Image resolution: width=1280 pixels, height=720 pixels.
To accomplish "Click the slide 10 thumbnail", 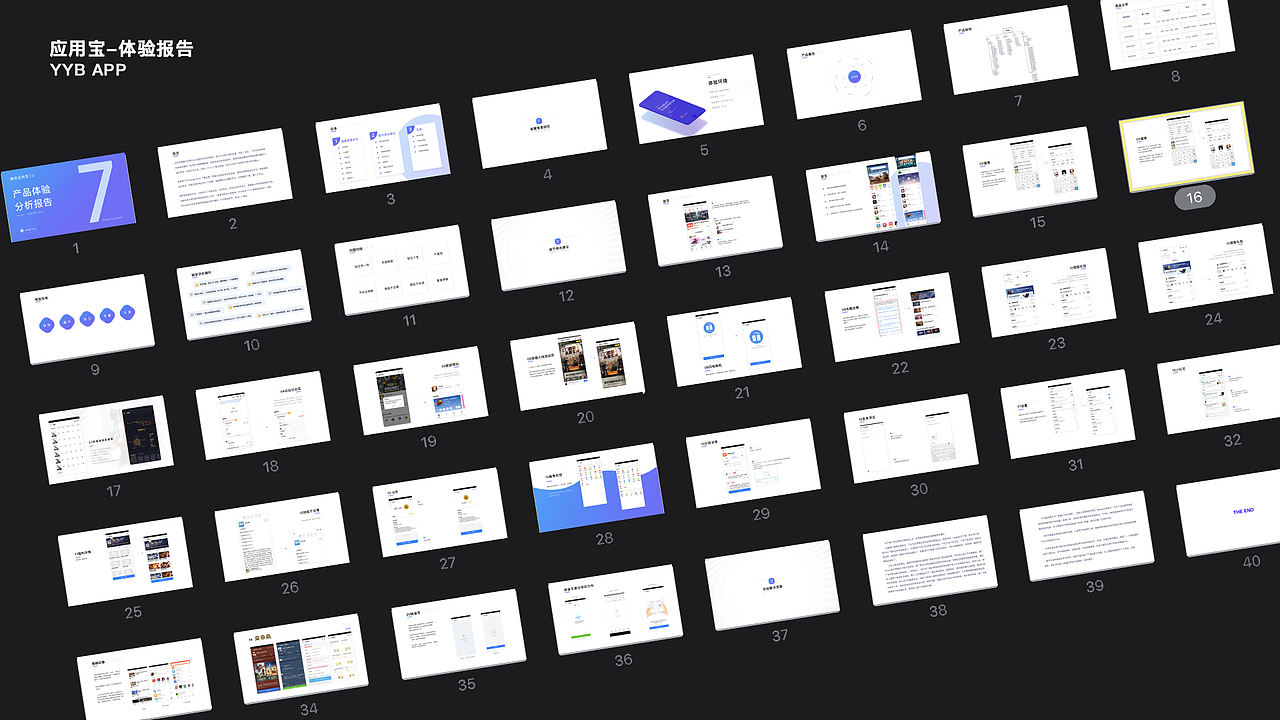I will point(245,295).
